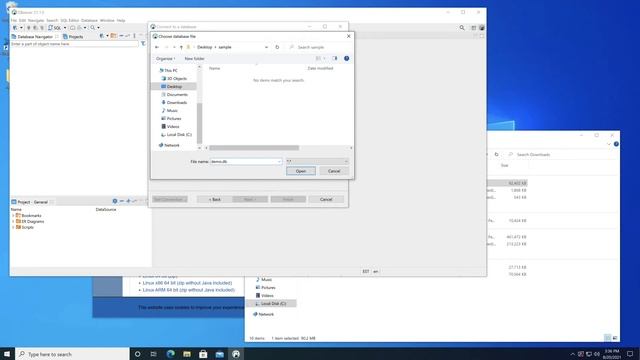
Task: Click the collapse all icon in navigator toolbar
Action: [x=121, y=36]
